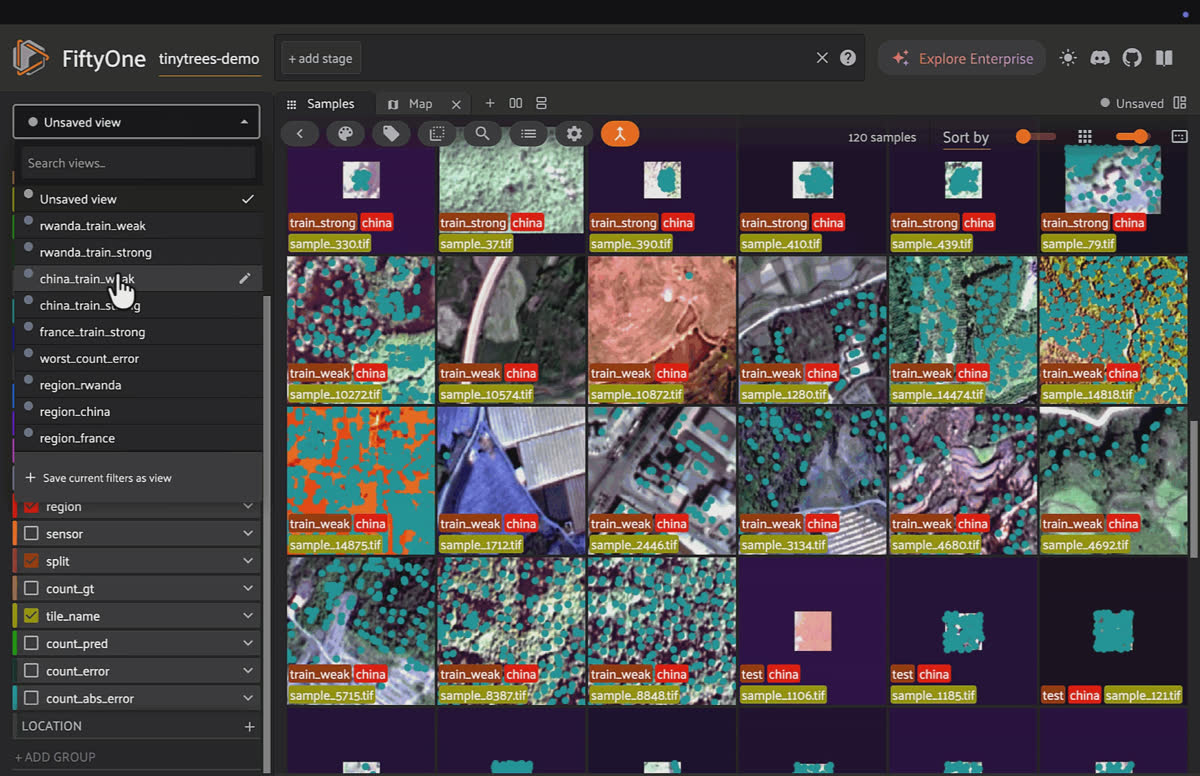Open thumbnail sample_14875.tif
This screenshot has height=776, width=1200.
point(361,480)
